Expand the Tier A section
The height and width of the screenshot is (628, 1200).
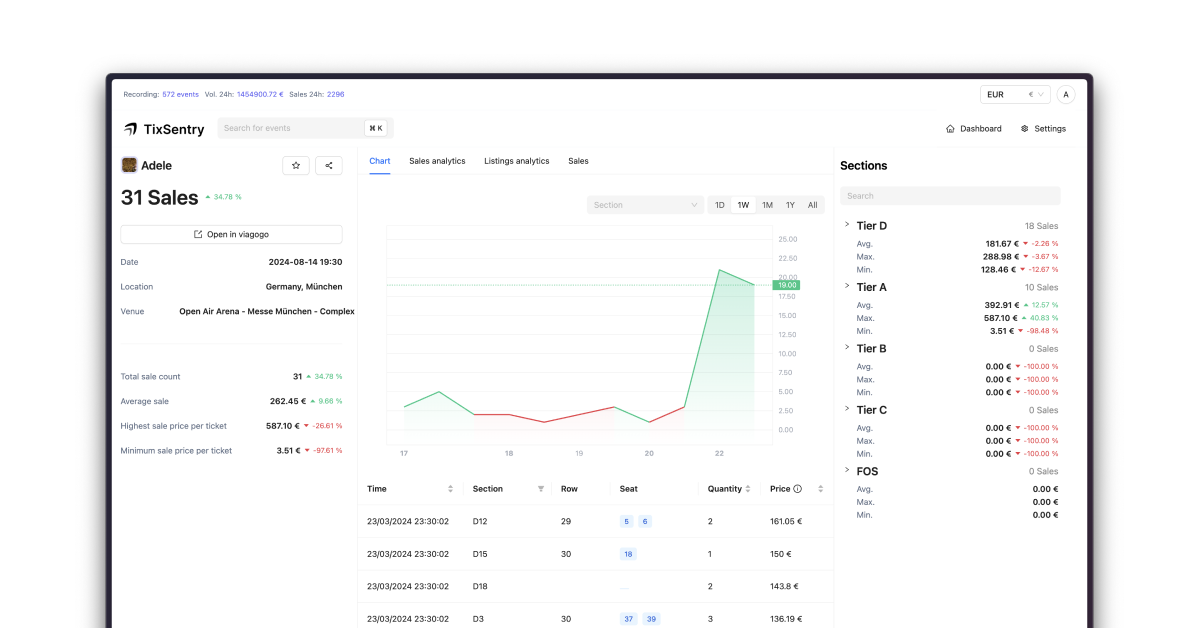click(847, 287)
